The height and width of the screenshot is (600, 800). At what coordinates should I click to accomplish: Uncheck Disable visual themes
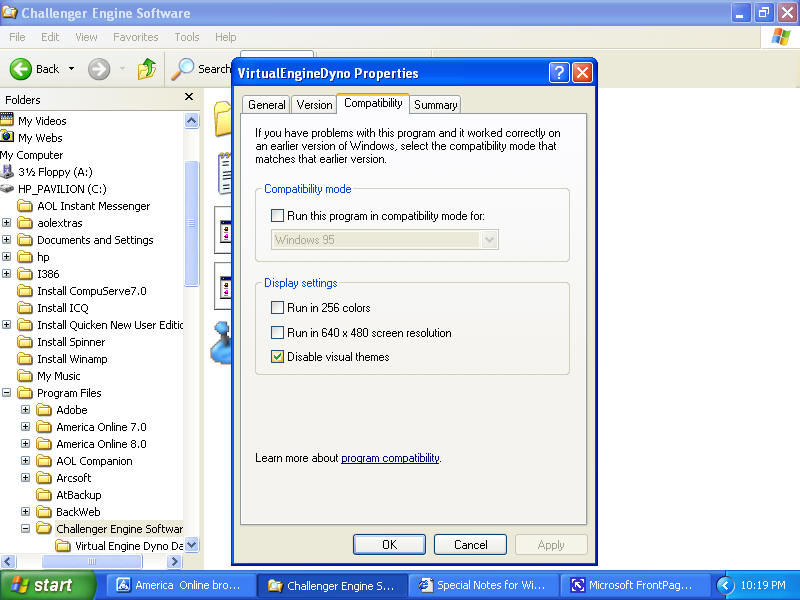(278, 356)
